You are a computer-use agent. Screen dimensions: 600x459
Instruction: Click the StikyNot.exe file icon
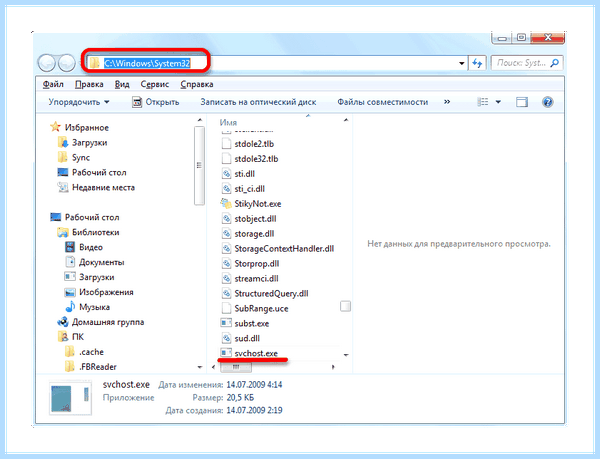226,203
